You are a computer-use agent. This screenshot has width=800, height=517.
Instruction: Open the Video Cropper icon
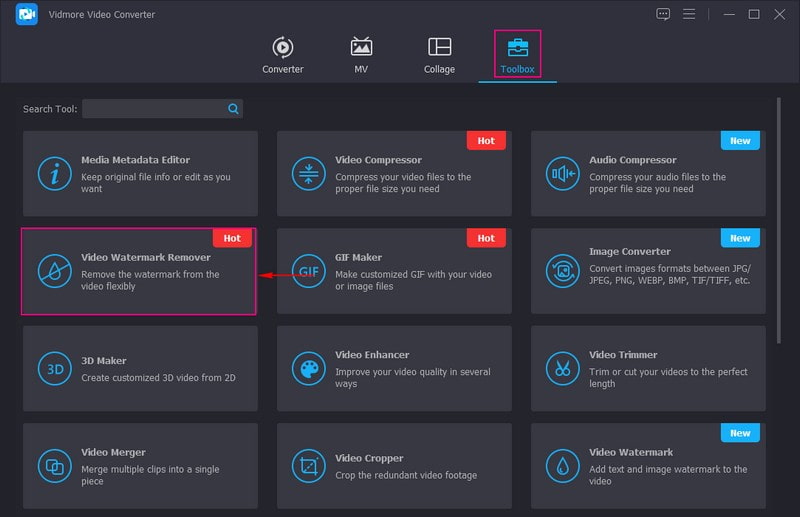point(308,465)
